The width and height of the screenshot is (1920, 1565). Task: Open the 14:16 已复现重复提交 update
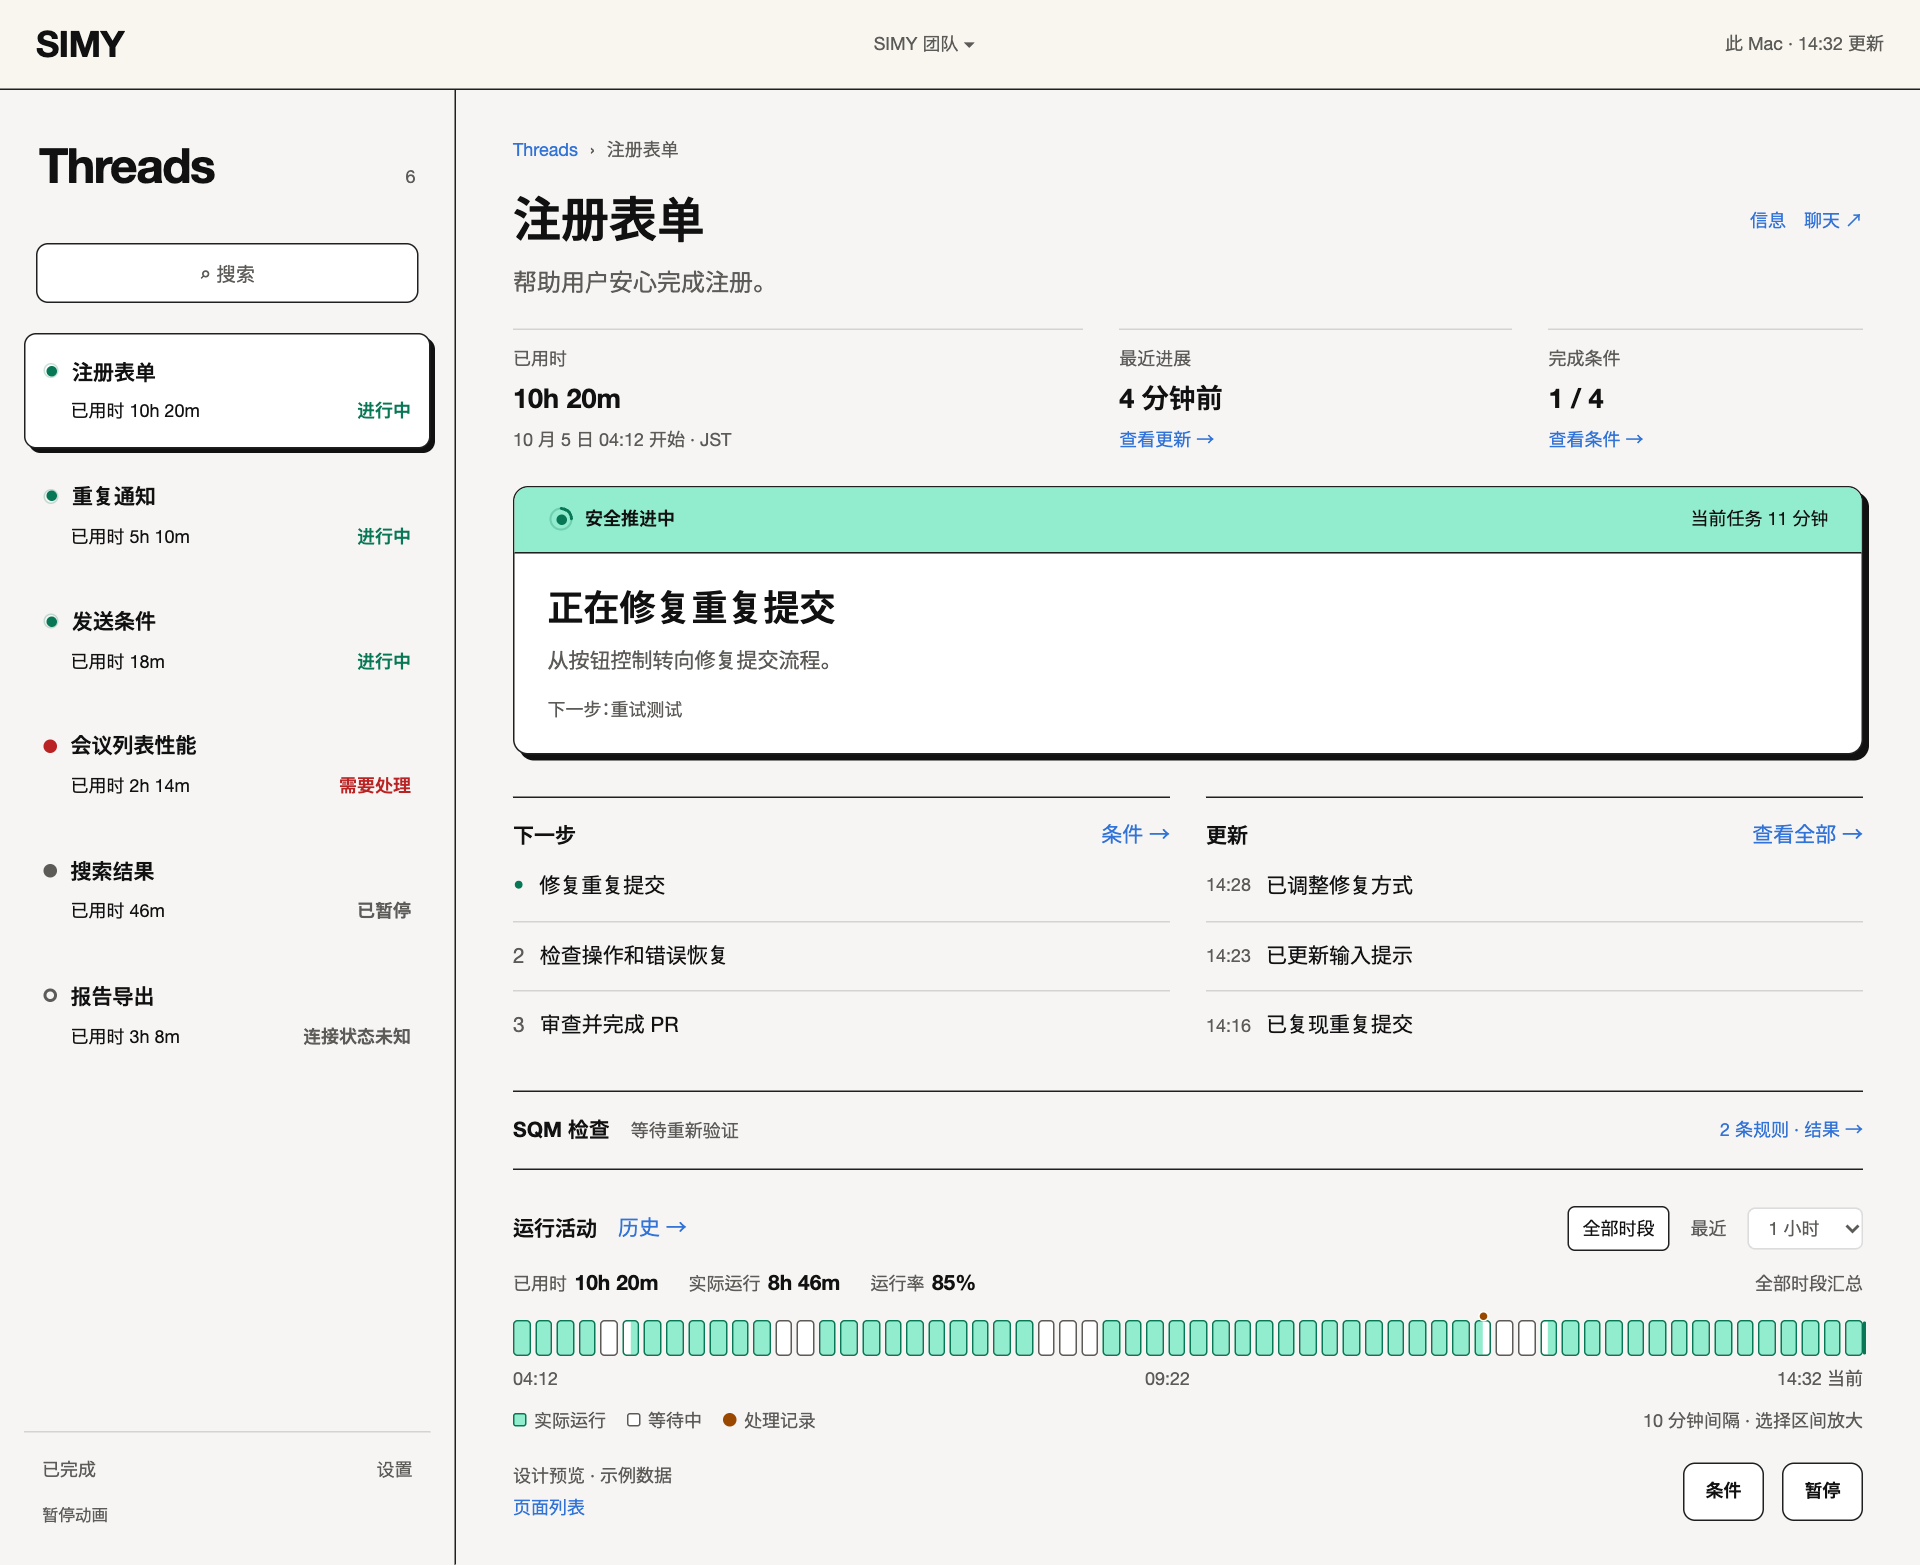1534,1024
